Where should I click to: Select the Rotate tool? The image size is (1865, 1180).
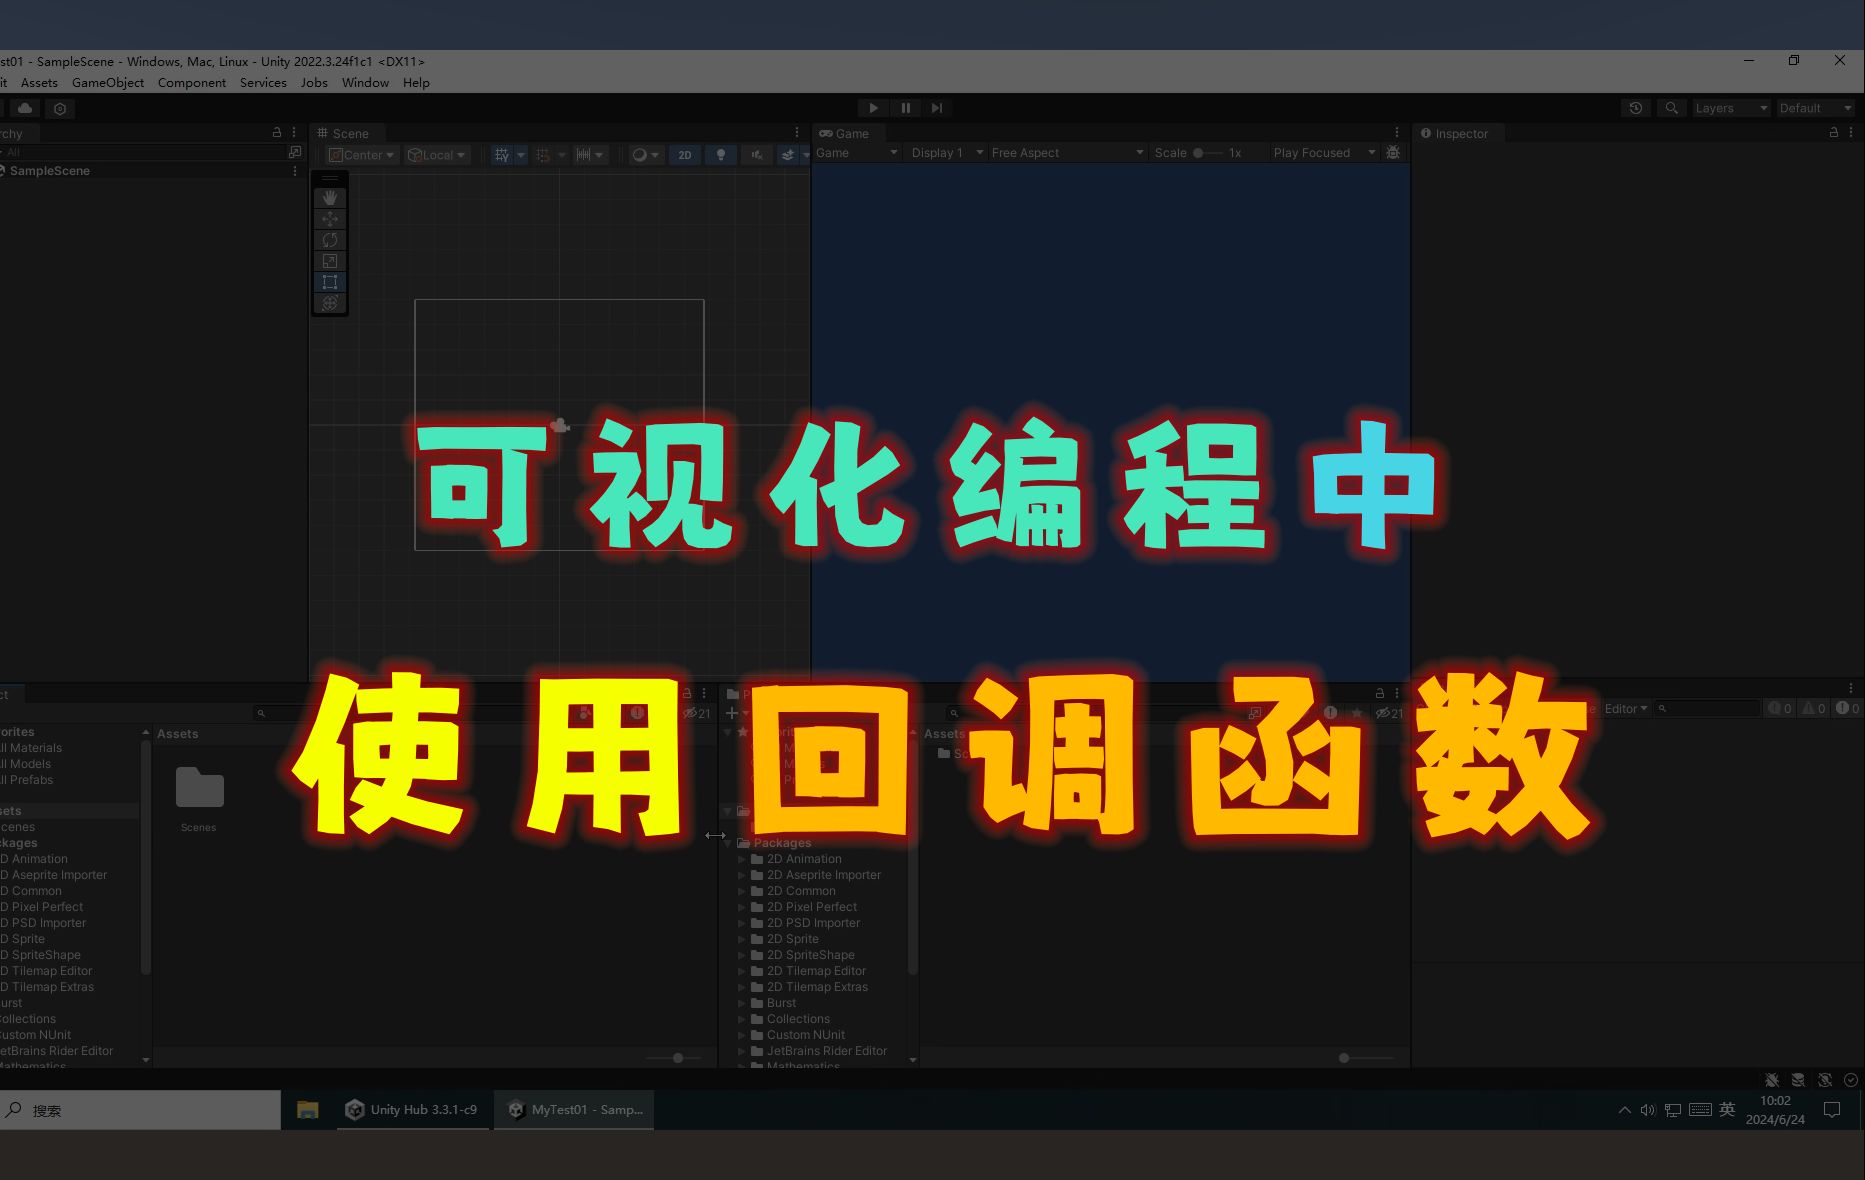tap(330, 239)
